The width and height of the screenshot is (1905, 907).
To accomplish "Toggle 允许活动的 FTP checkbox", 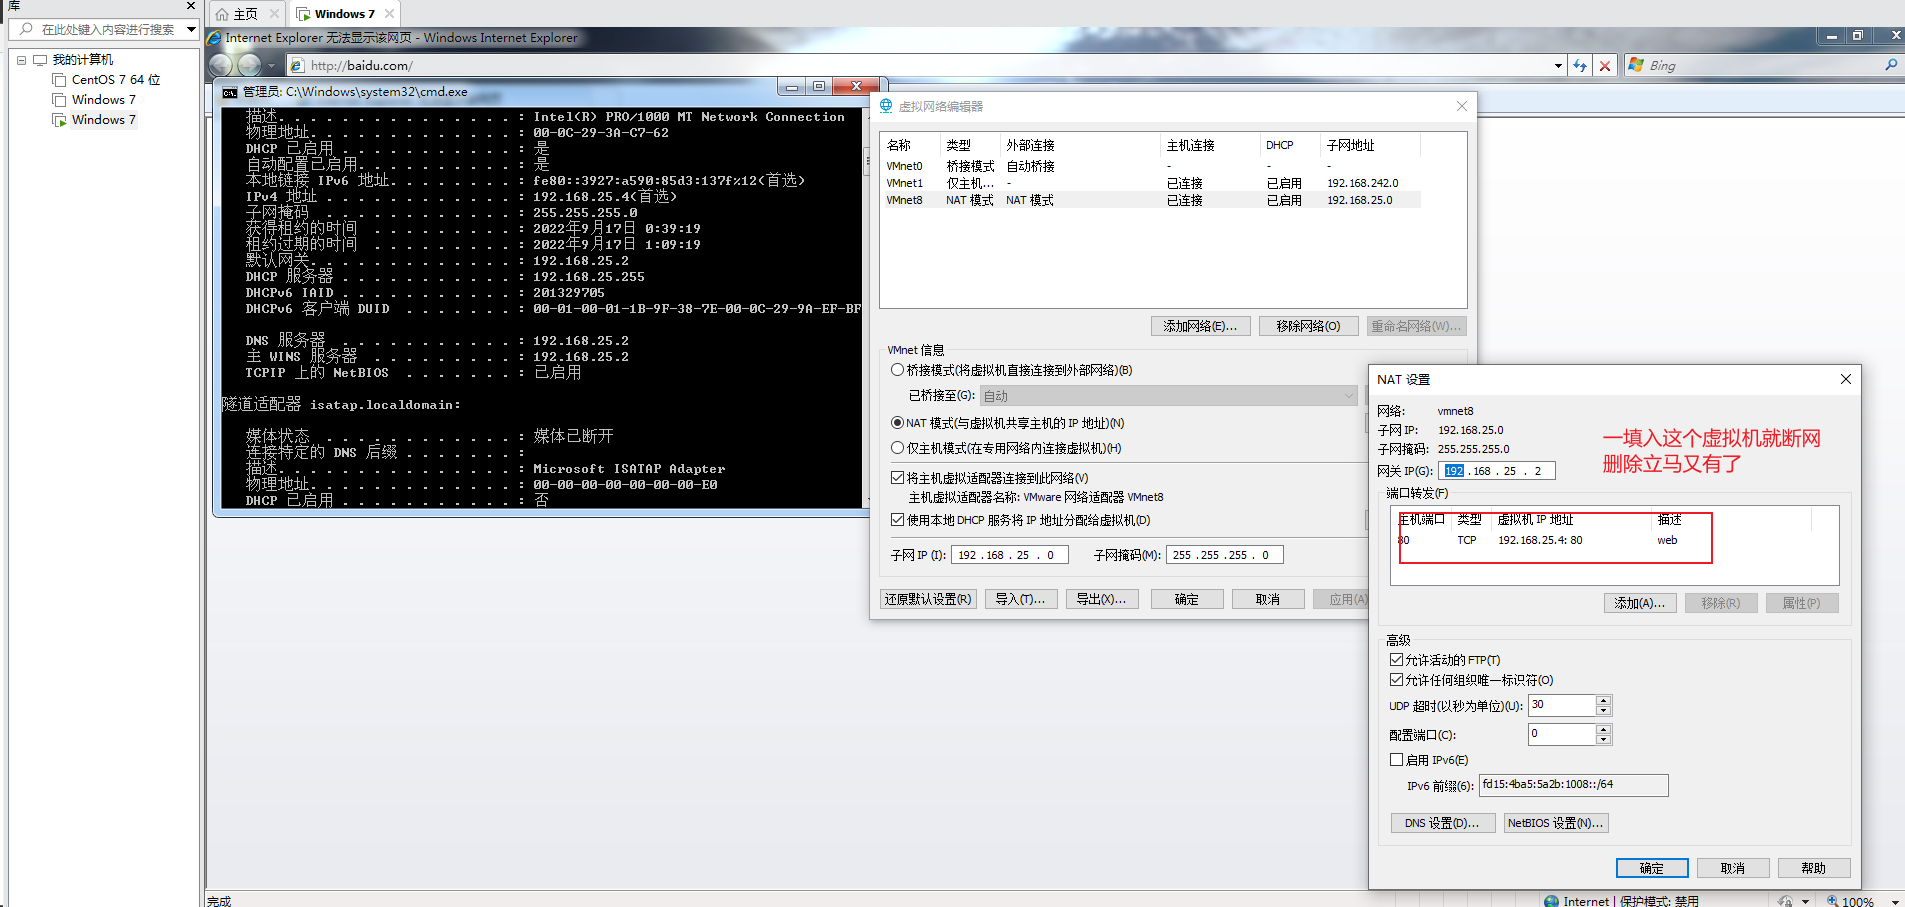I will click(x=1396, y=660).
